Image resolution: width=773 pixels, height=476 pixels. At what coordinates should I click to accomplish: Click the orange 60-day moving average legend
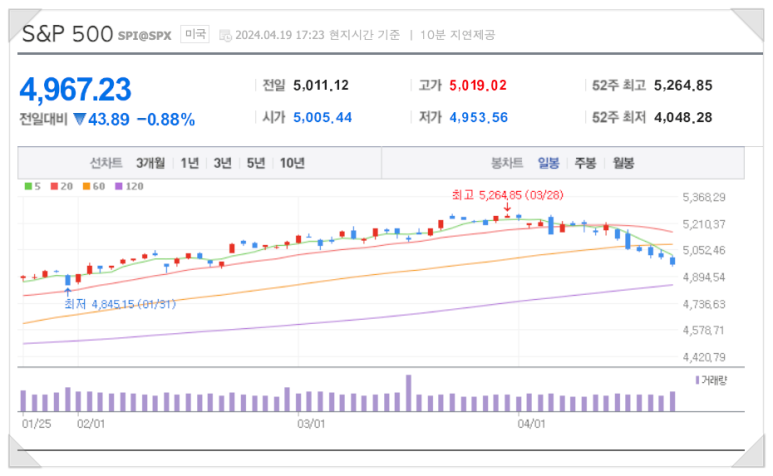[94, 186]
